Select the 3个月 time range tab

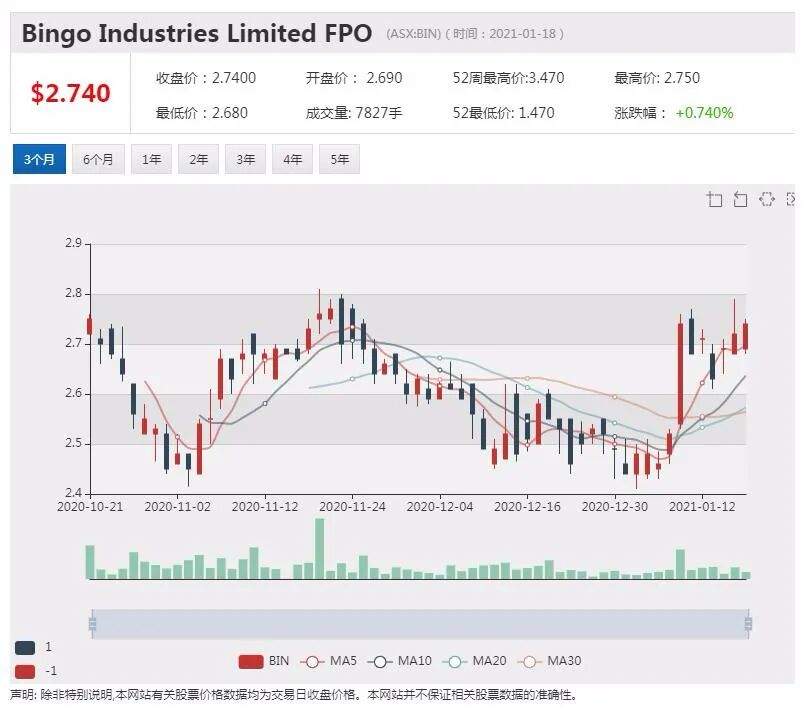(x=39, y=159)
